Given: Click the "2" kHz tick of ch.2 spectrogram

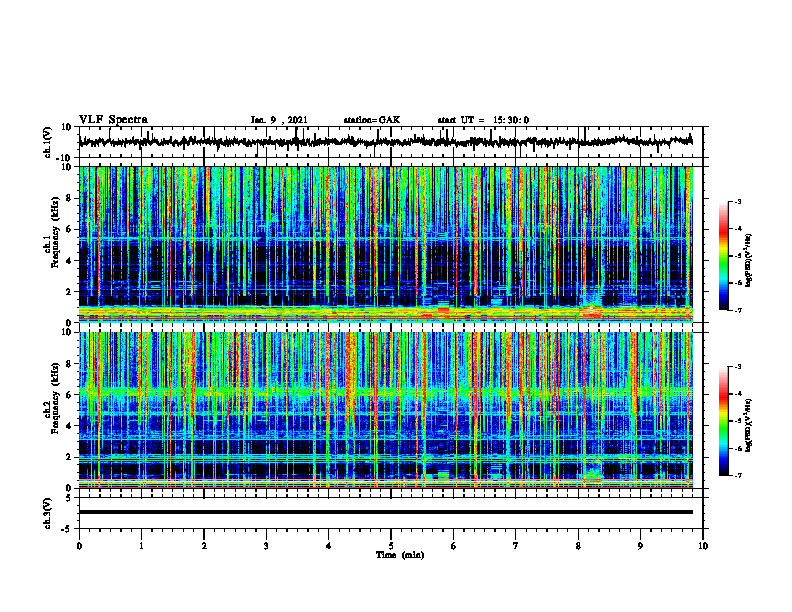Looking at the screenshot, I should tap(70, 457).
